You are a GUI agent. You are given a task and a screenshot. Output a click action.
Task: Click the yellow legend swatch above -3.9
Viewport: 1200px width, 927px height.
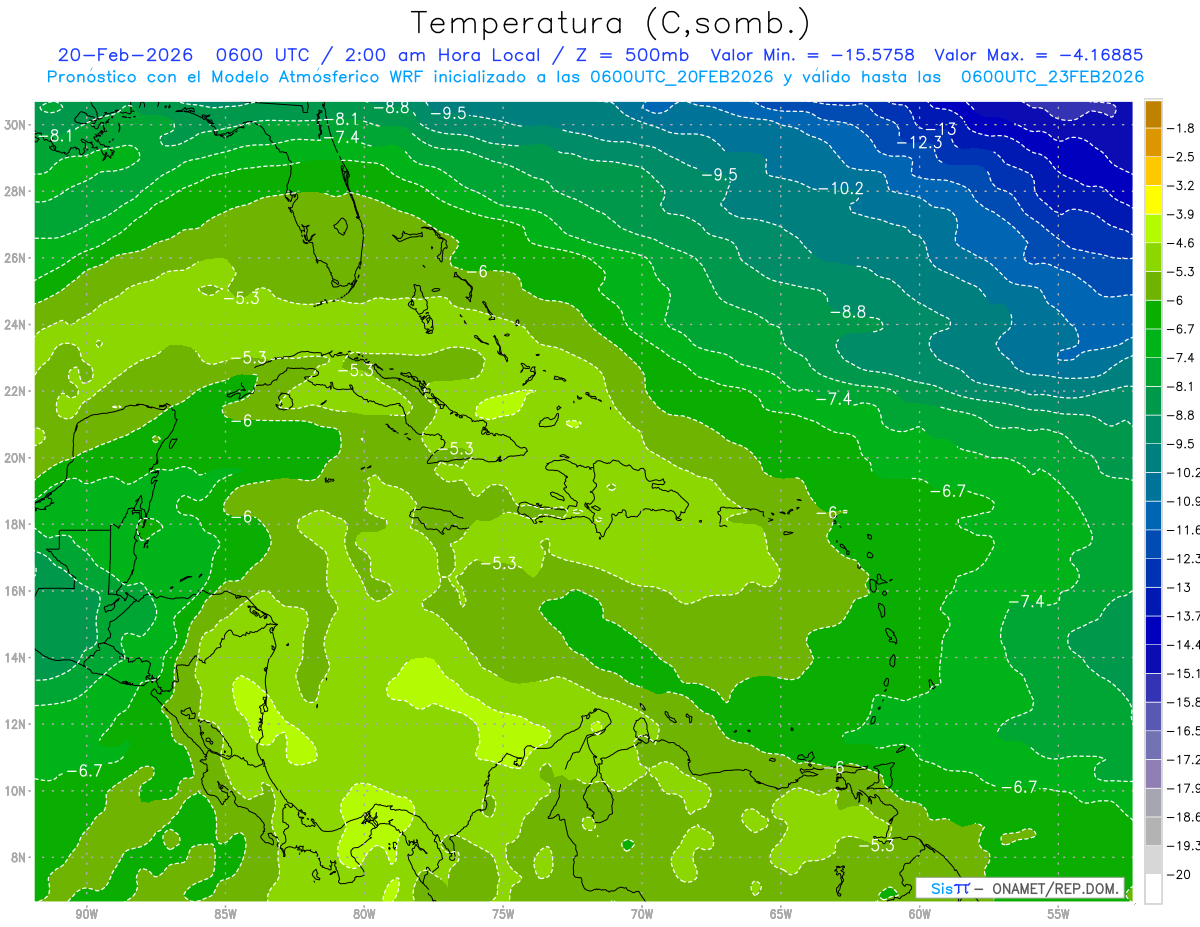tap(1153, 200)
